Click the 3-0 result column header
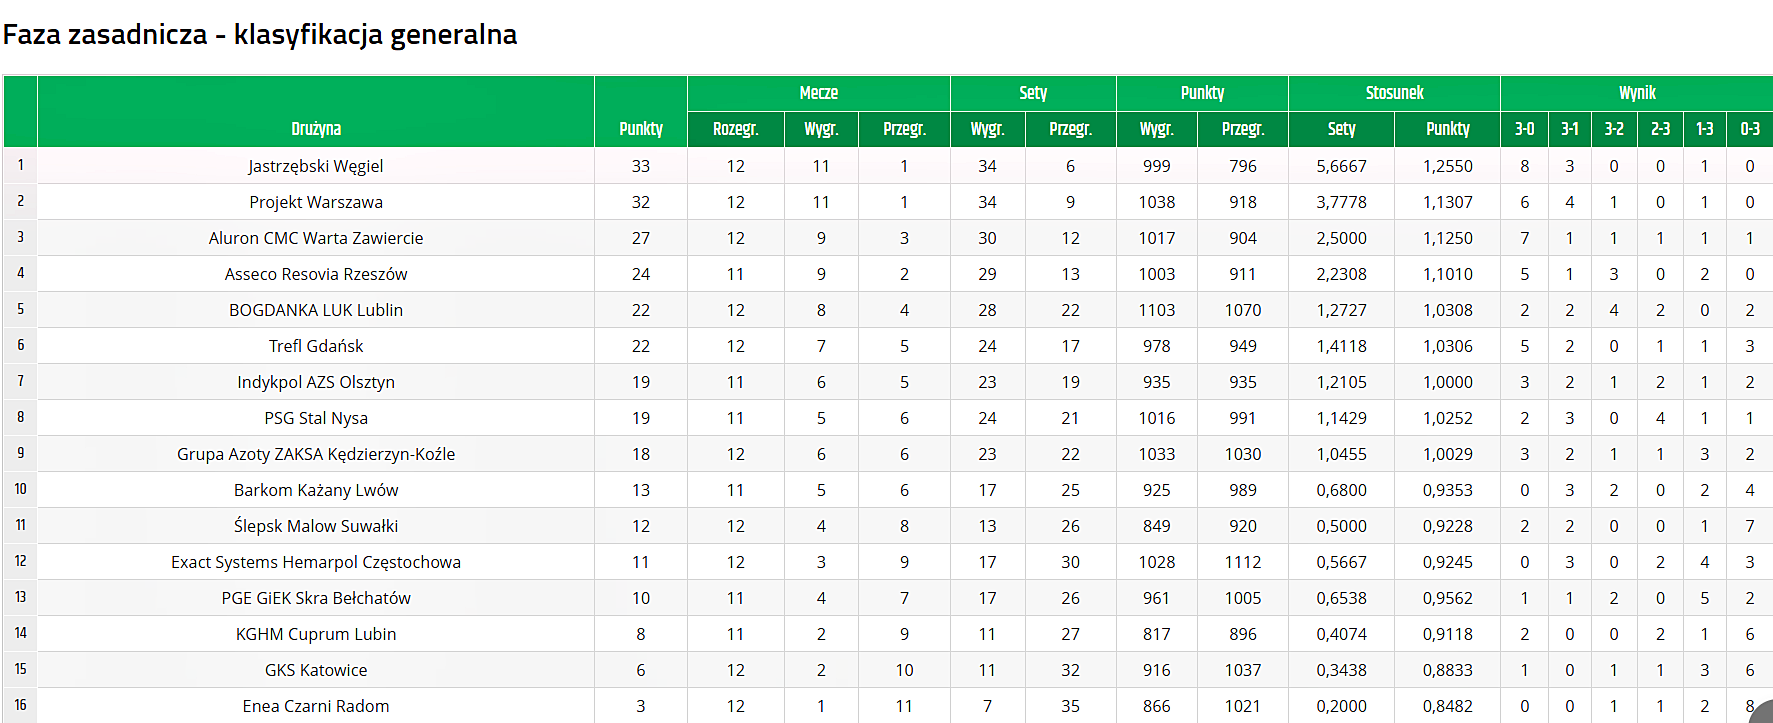Viewport: 1773px width, 723px height. [x=1525, y=129]
